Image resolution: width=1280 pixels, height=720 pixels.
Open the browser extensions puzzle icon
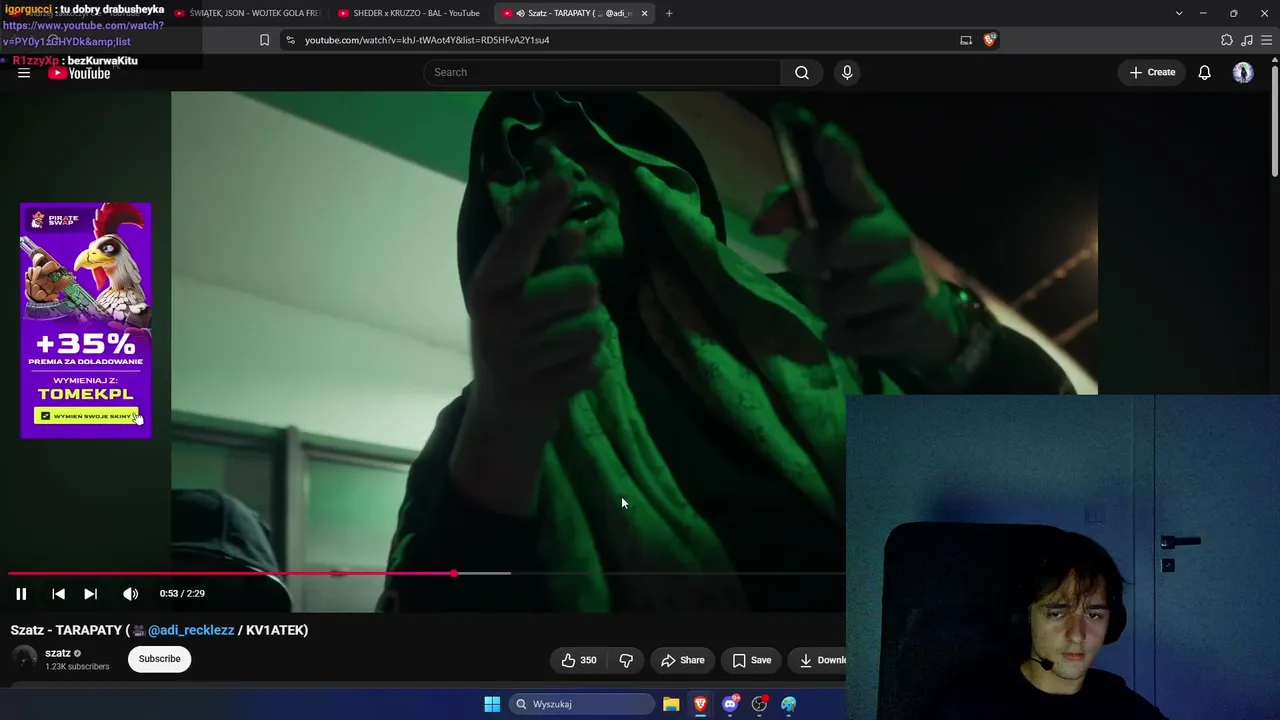click(x=1227, y=40)
